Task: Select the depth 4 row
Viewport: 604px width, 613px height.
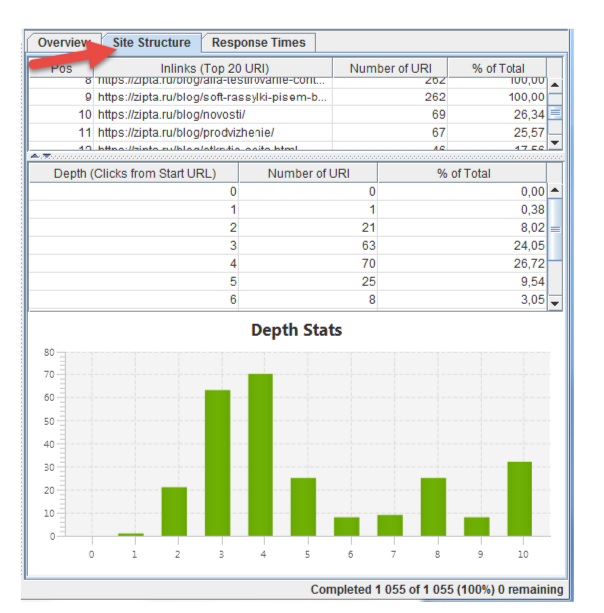Action: click(288, 263)
